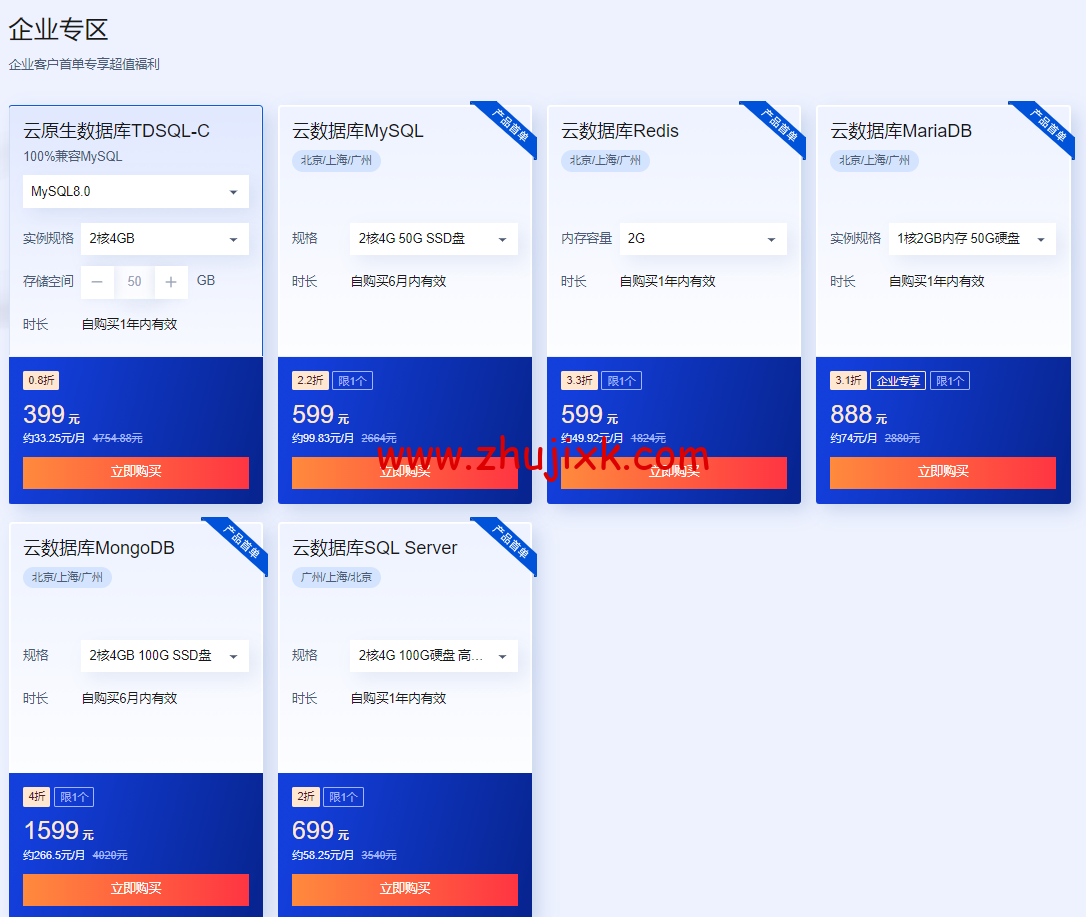This screenshot has width=1086, height=917.
Task: Click the storage space value field showing 50
Action: [x=134, y=282]
